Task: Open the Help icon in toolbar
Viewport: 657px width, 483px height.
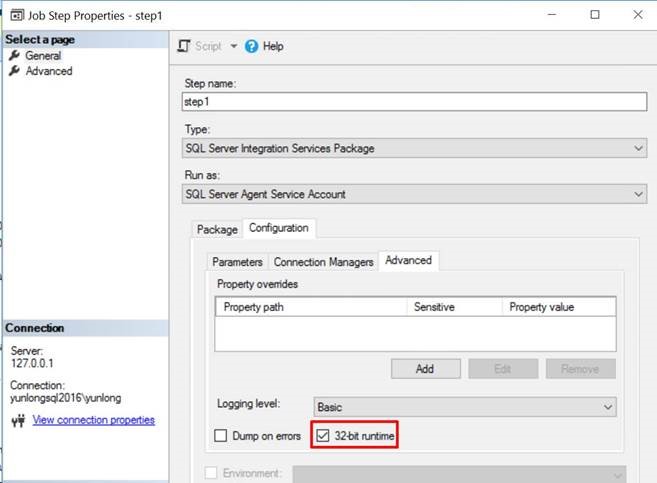Action: coord(252,46)
